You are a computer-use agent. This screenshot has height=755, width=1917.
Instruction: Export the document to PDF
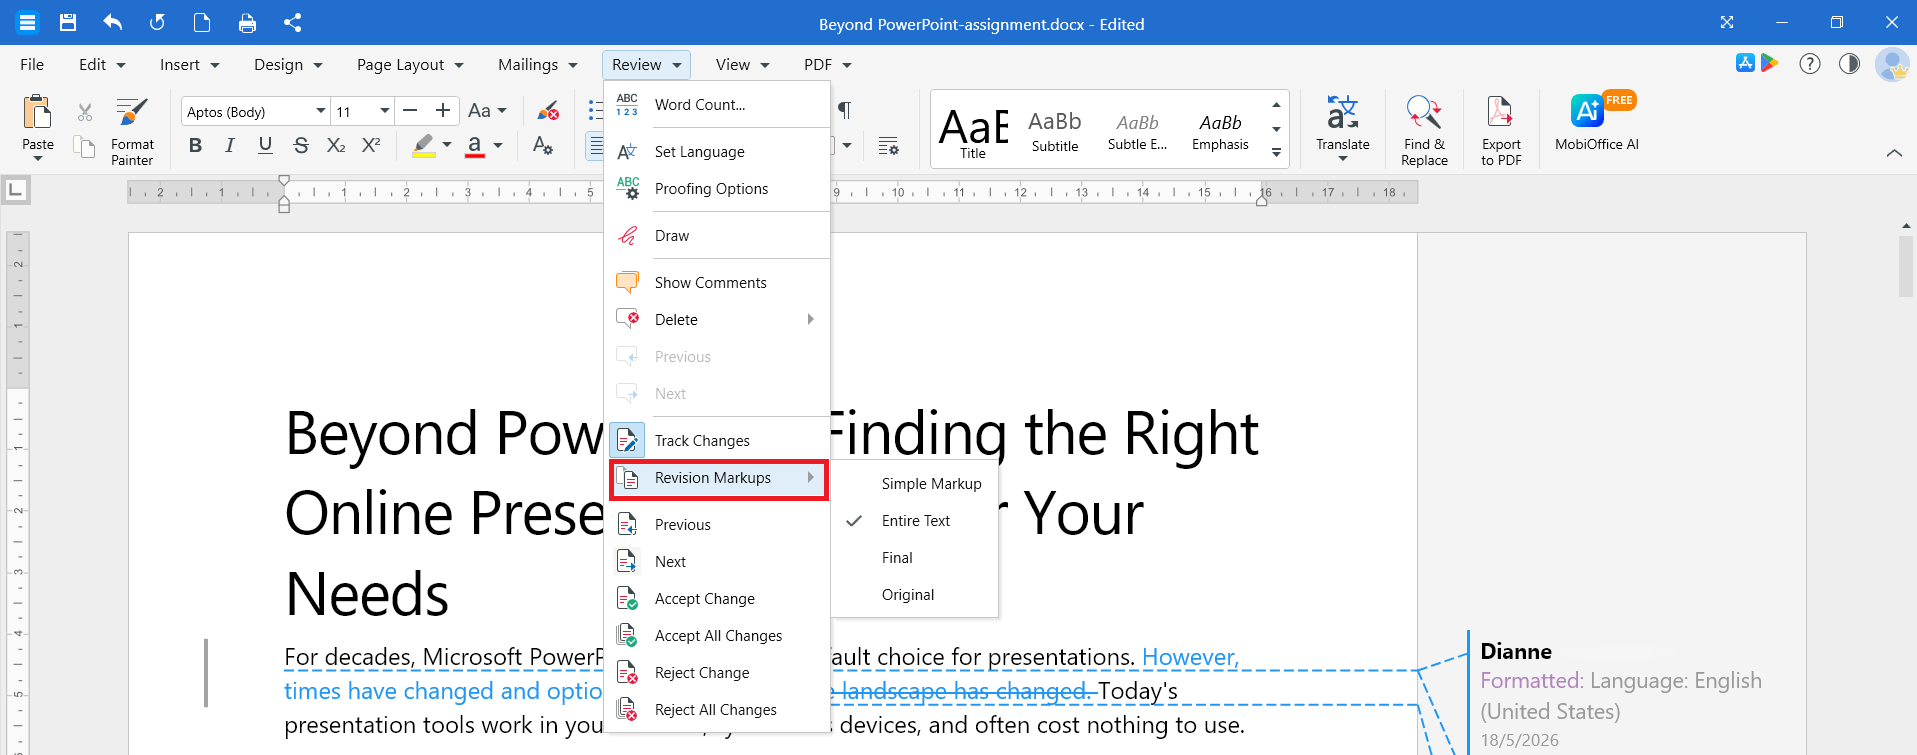coord(1501,130)
